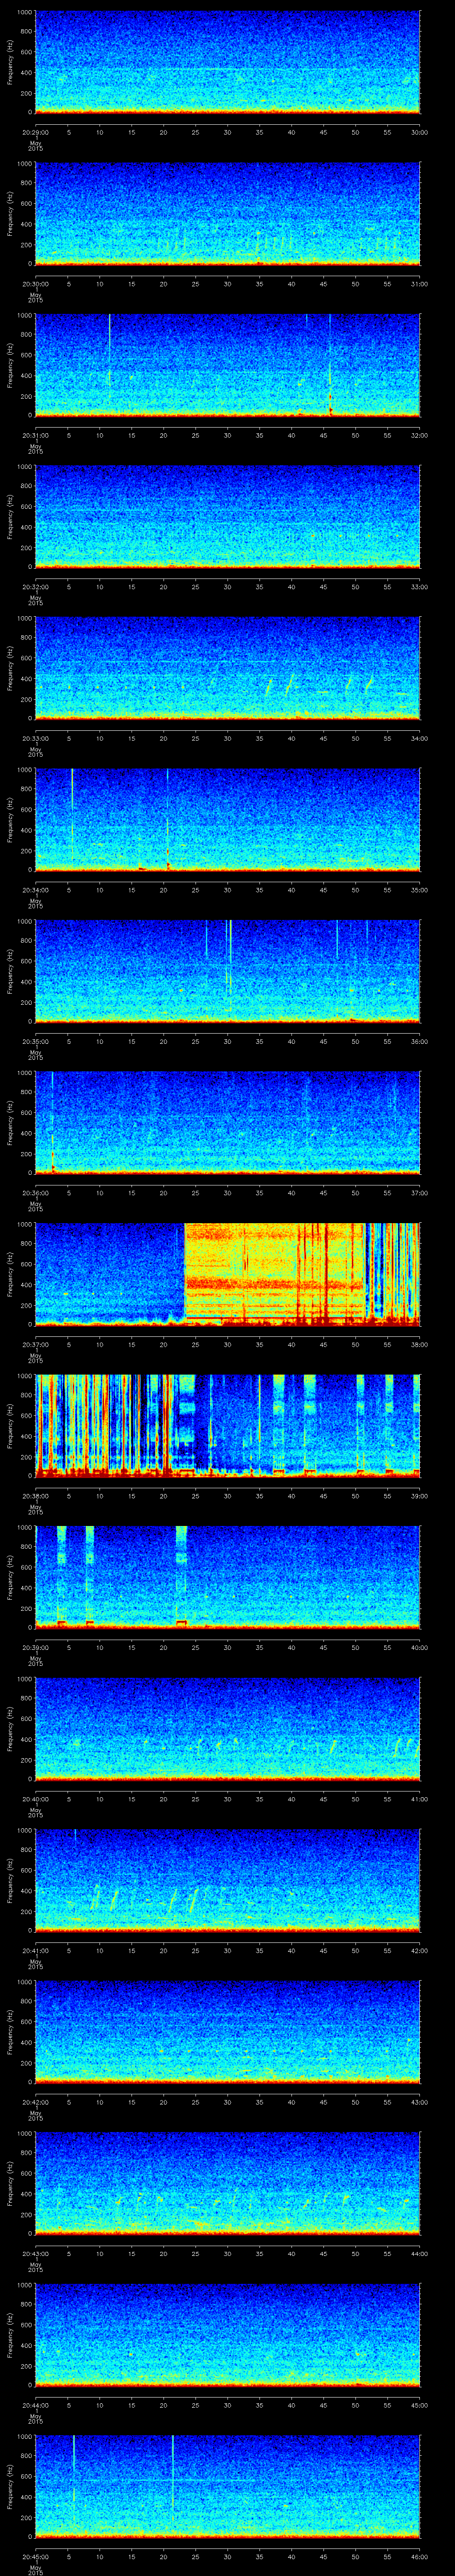Click the 38:00 end time label
455x2576 pixels.
[x=419, y=1344]
